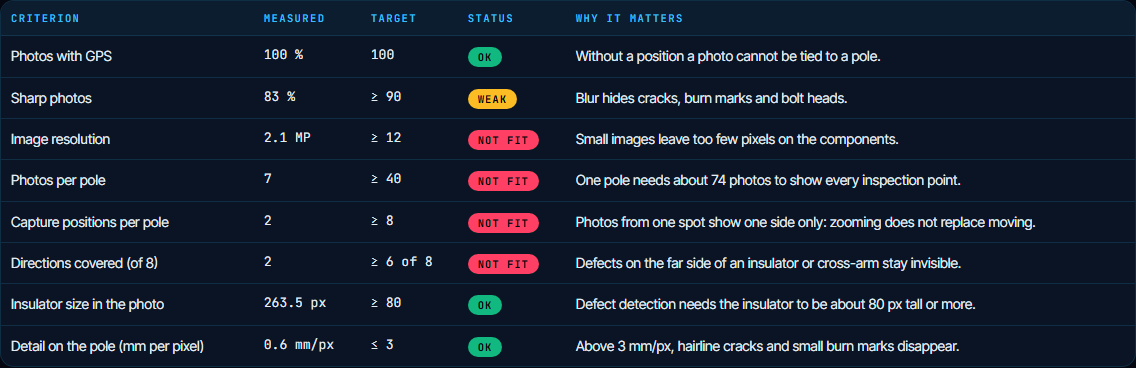This screenshot has height=368, width=1136.
Task: Select the 'Image resolution' criterion
Action: (61, 140)
